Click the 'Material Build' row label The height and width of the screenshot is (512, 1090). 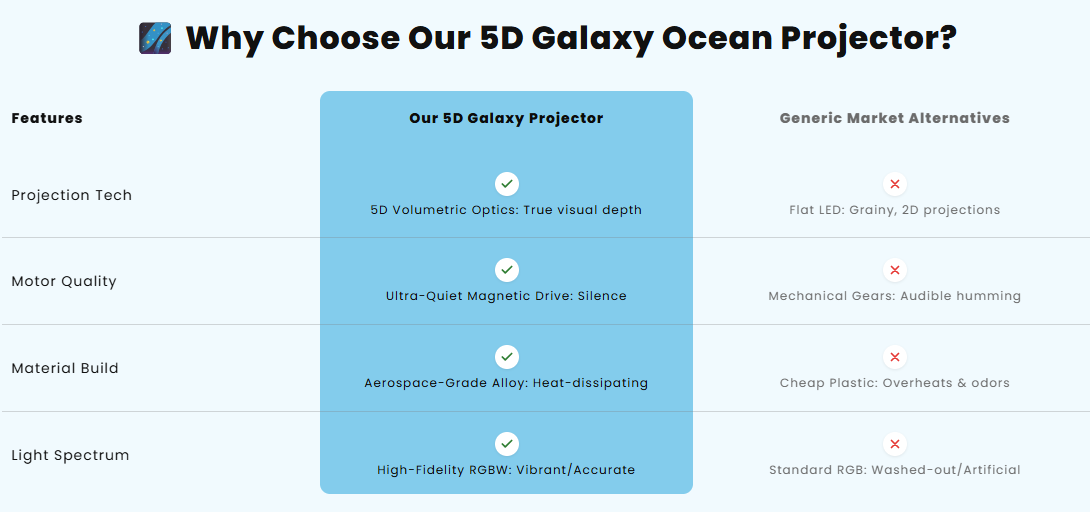click(65, 368)
